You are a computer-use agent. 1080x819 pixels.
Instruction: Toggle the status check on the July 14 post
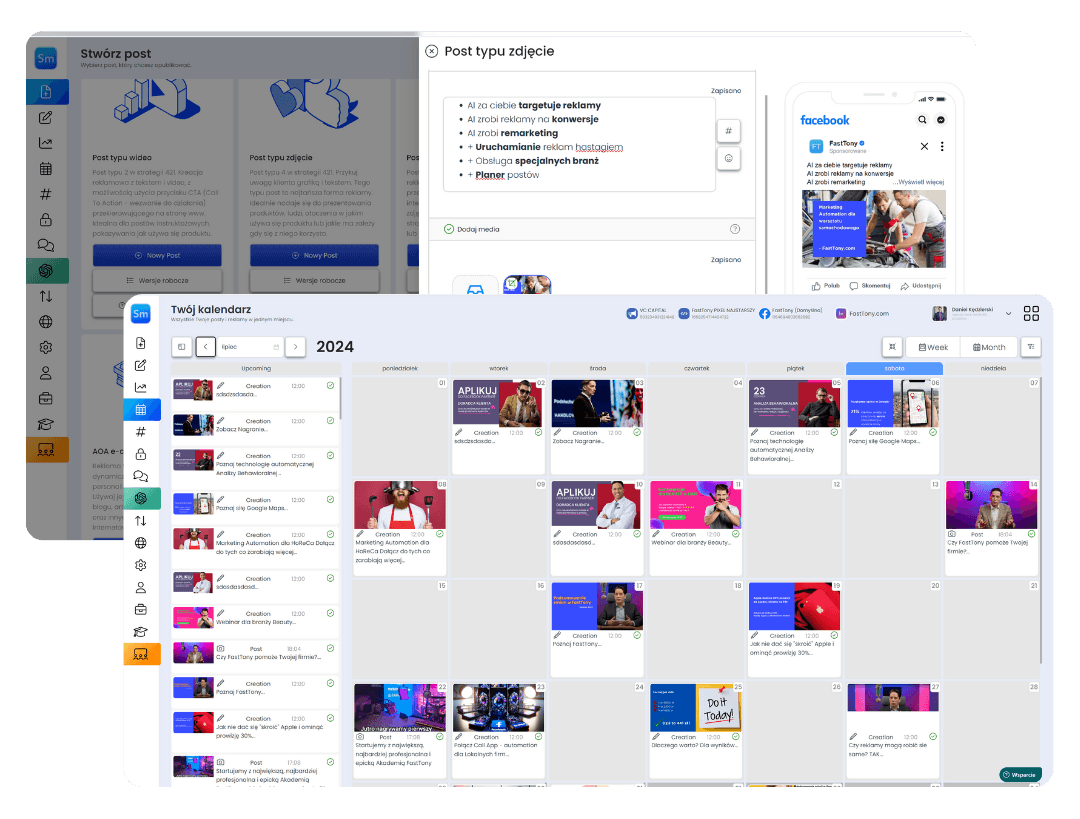coord(1032,534)
